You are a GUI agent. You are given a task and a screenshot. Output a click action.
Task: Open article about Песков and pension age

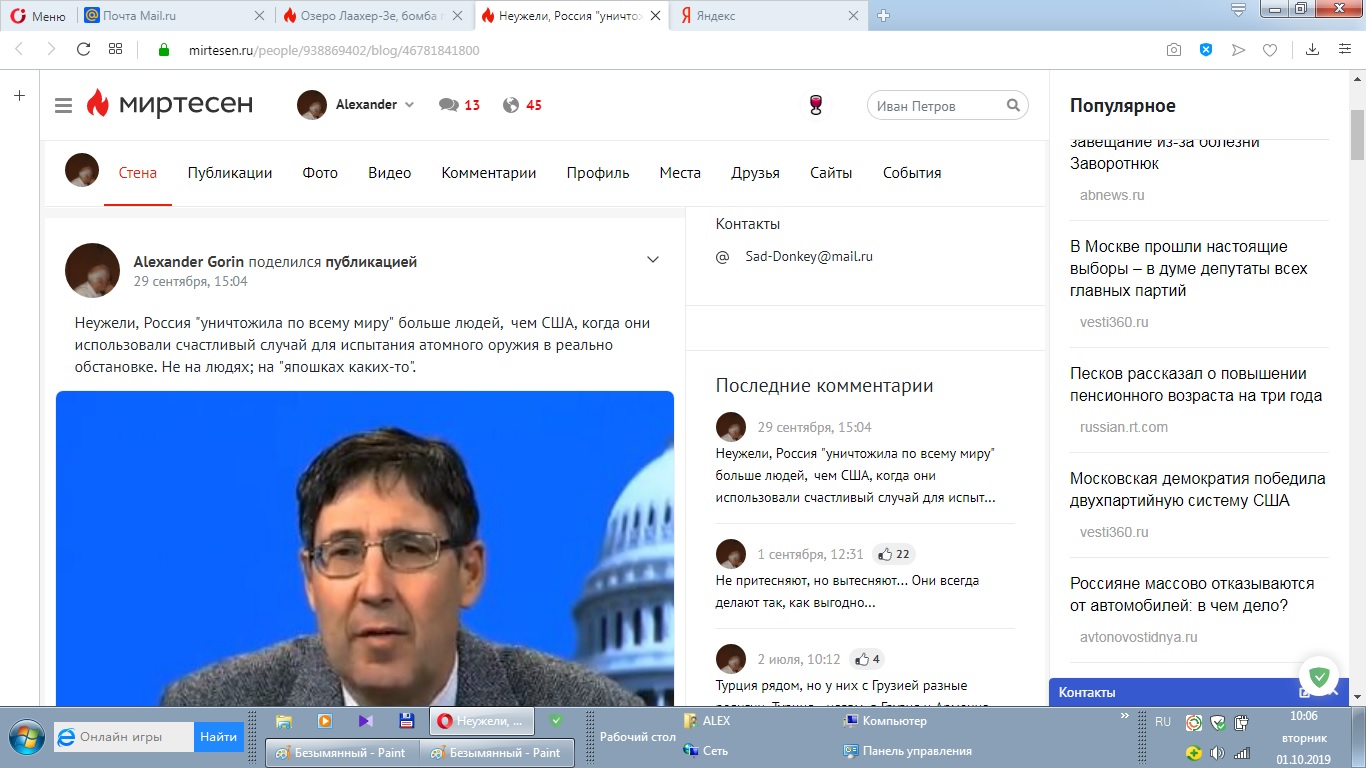click(1196, 384)
